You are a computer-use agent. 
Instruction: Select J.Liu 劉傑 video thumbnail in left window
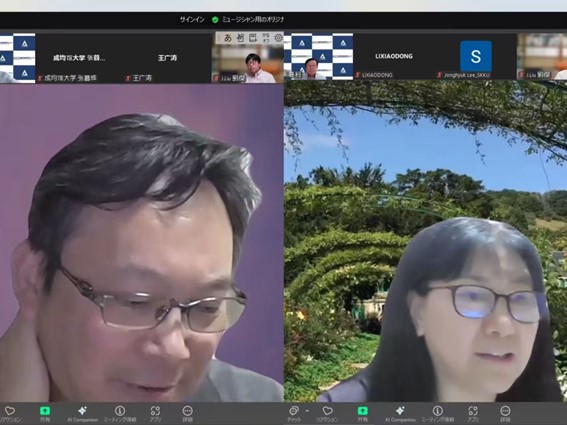point(248,58)
